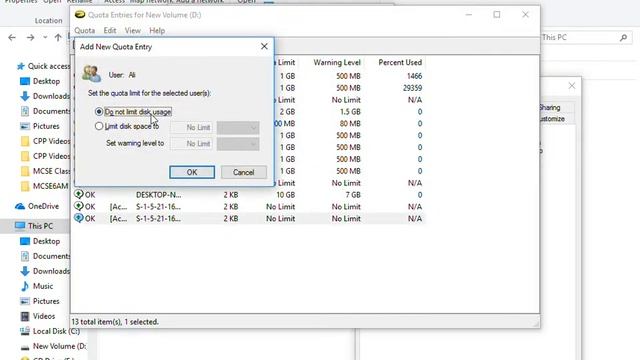Click the 80 MB warning level cell
This screenshot has width=640, height=360.
[x=350, y=123]
